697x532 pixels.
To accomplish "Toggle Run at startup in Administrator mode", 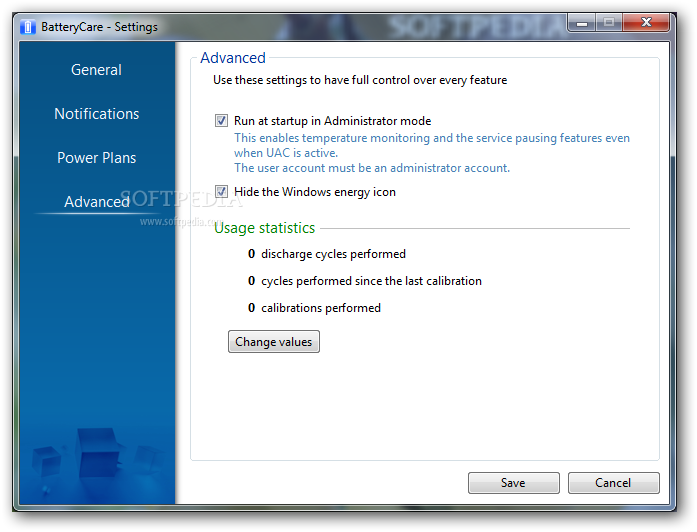I will [221, 121].
